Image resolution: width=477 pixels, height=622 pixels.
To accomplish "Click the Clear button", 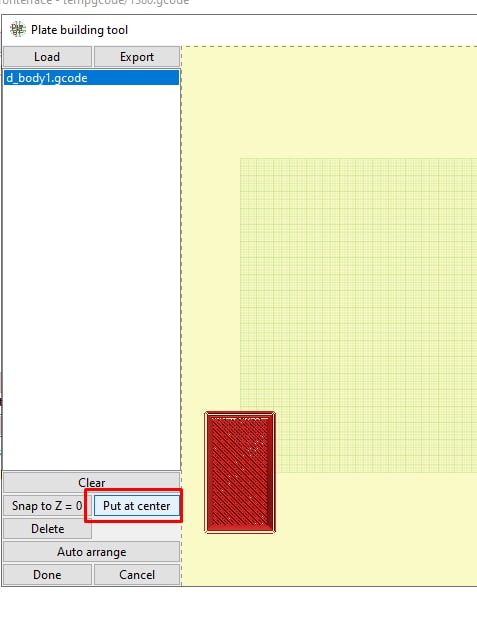I will pos(92,482).
